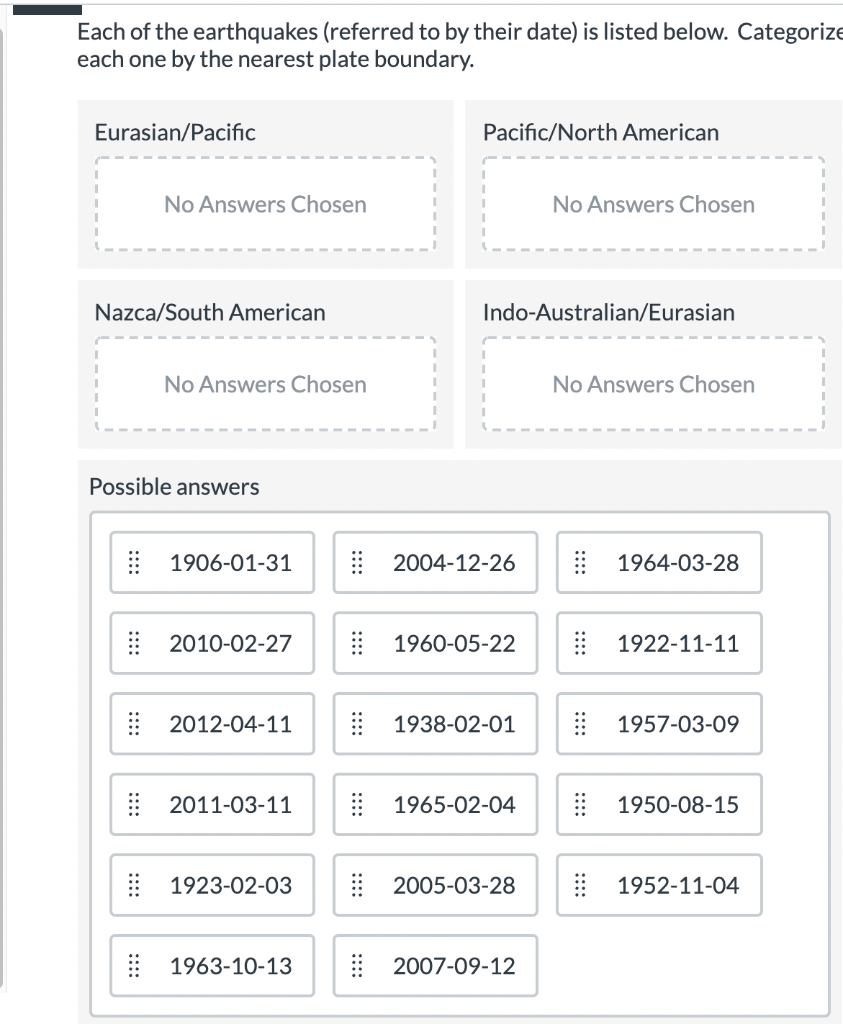
Task: Pick the 2005-03-28 date label
Action: tap(454, 885)
